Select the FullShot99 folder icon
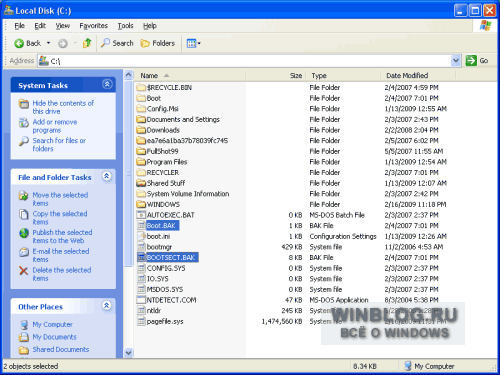This screenshot has height=375, width=500. point(141,151)
